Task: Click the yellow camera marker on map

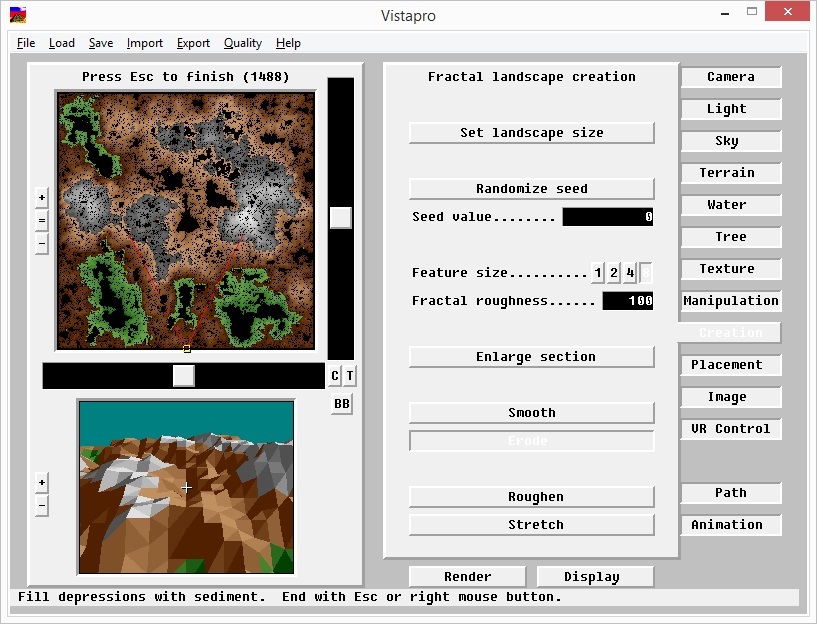Action: 187,349
